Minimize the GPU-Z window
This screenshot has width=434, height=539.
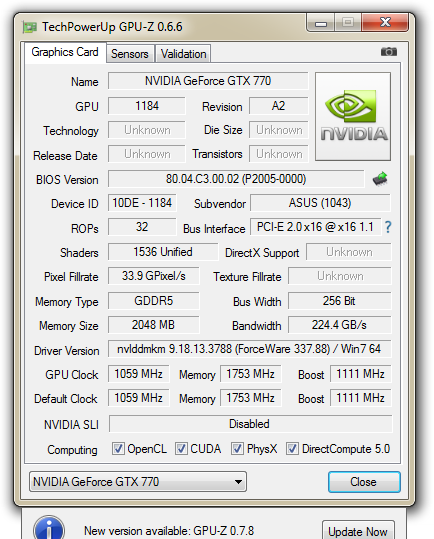321,23
